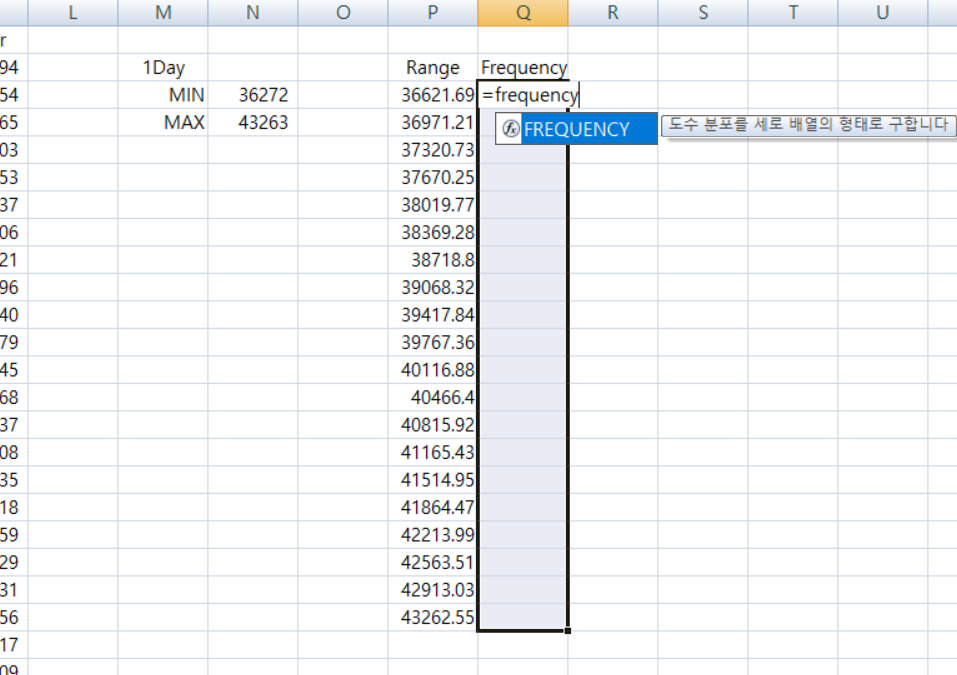Click range value 42913.03

[x=433, y=590]
